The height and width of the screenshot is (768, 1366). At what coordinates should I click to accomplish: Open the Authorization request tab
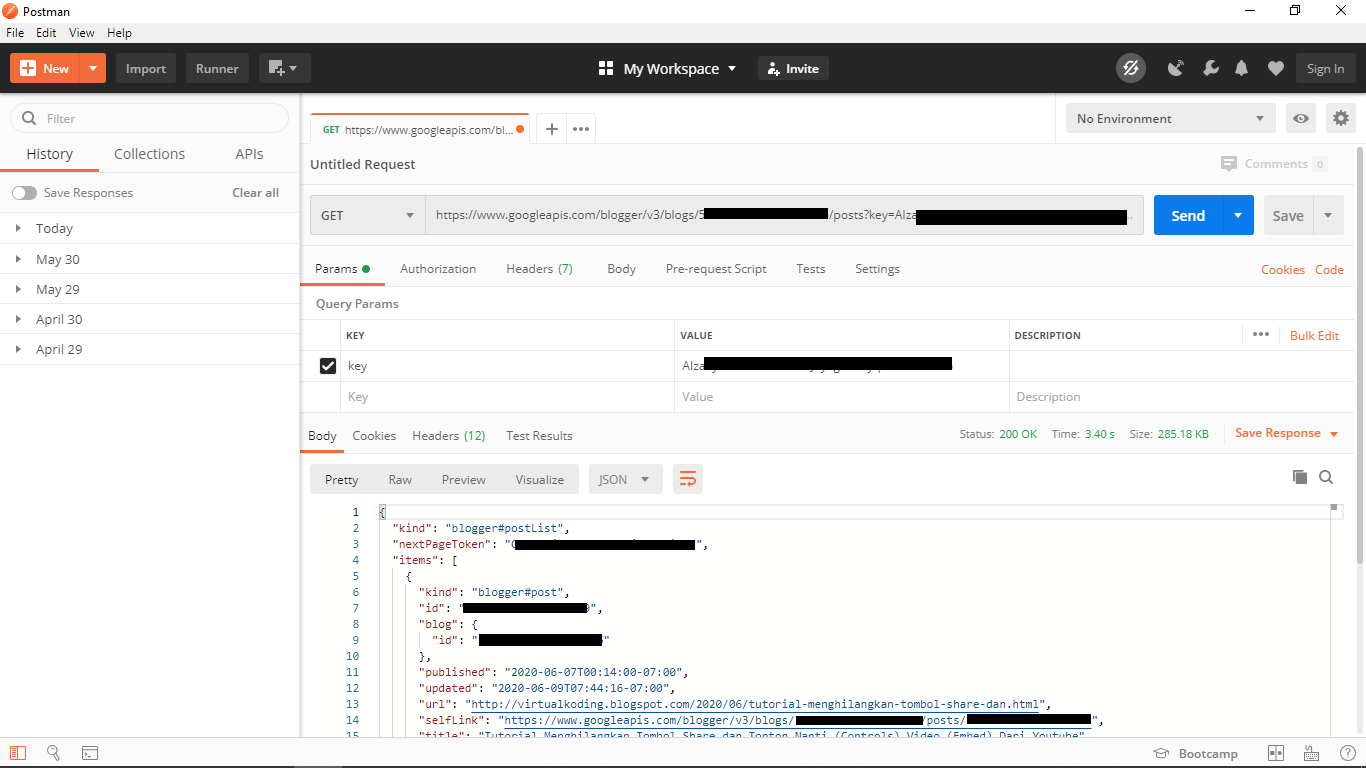[438, 269]
